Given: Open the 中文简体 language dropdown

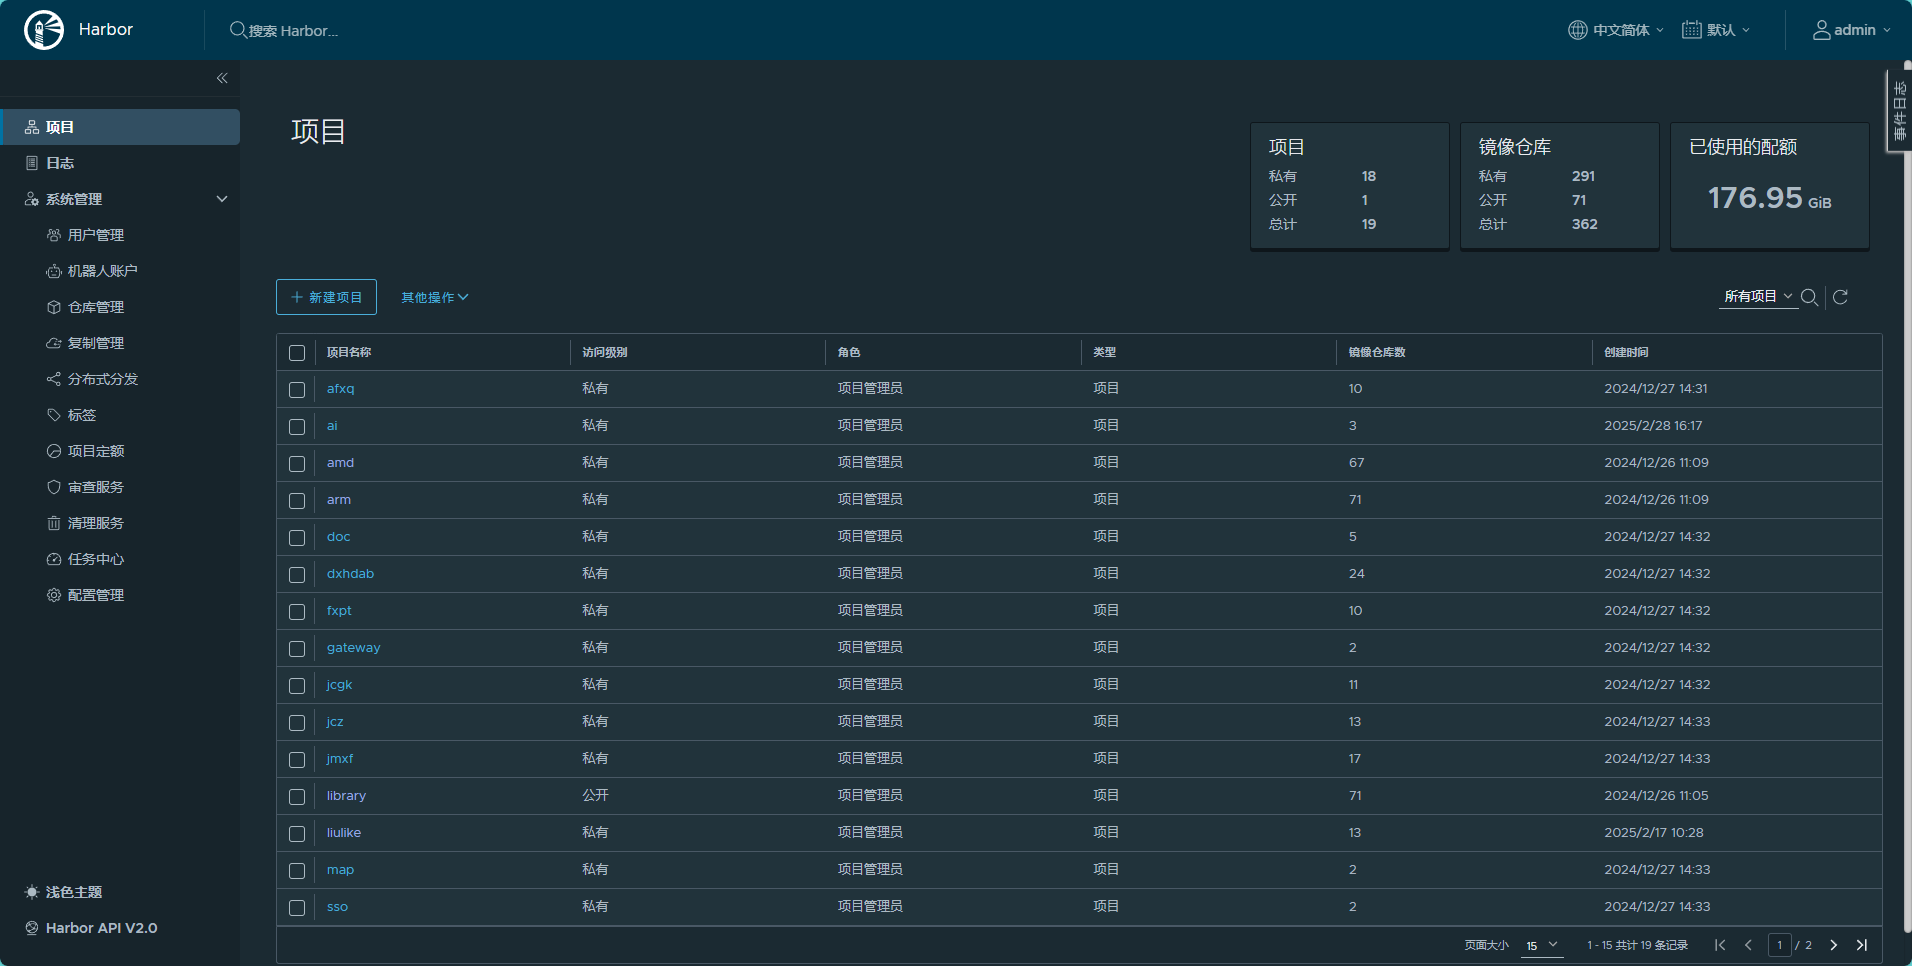Looking at the screenshot, I should point(1616,30).
